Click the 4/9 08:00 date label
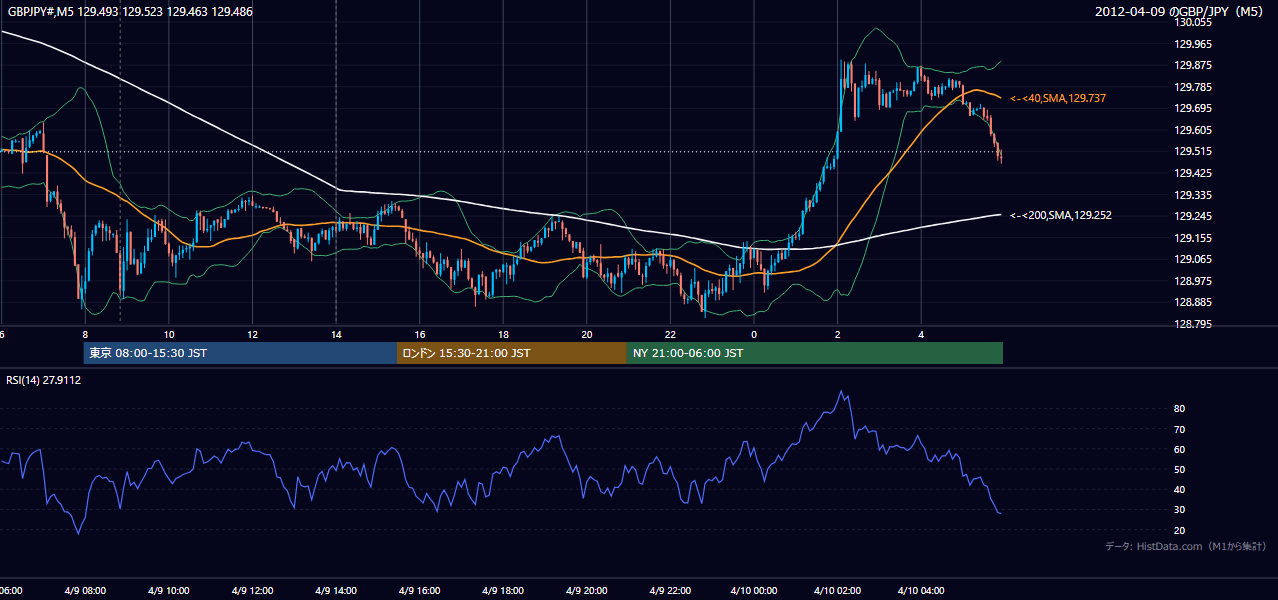The width and height of the screenshot is (1278, 600). click(85, 590)
